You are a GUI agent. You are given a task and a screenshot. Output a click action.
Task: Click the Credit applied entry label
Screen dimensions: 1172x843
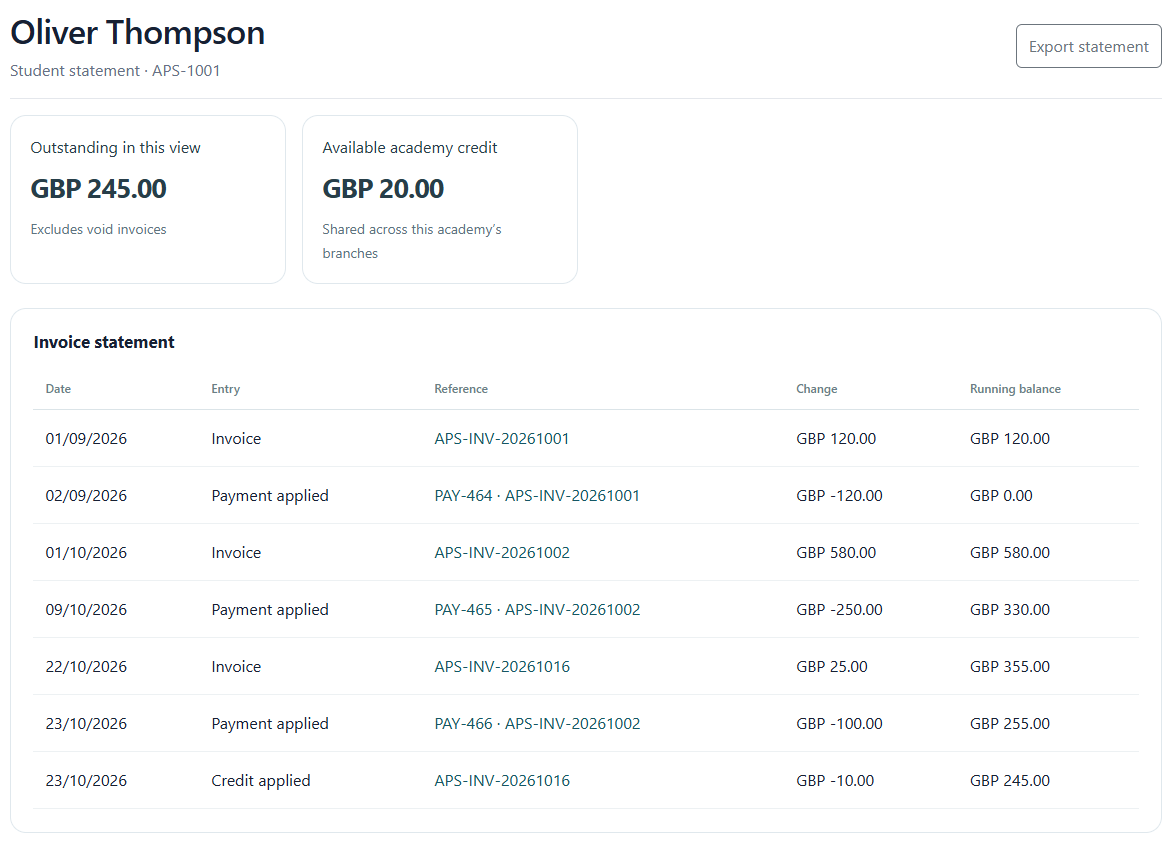click(x=261, y=780)
